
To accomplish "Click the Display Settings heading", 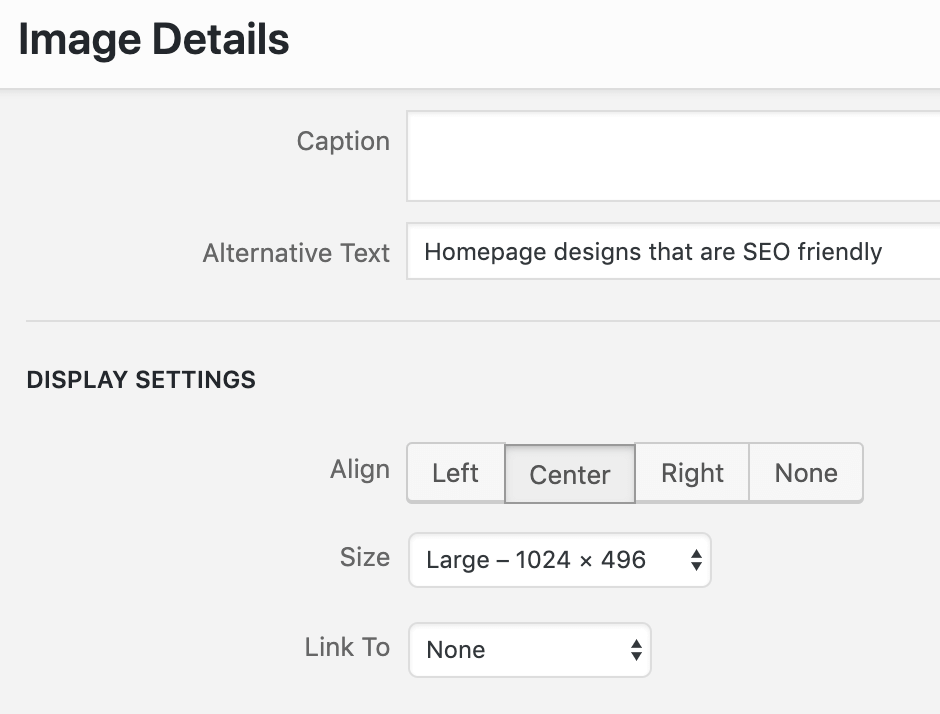I will (x=141, y=379).
